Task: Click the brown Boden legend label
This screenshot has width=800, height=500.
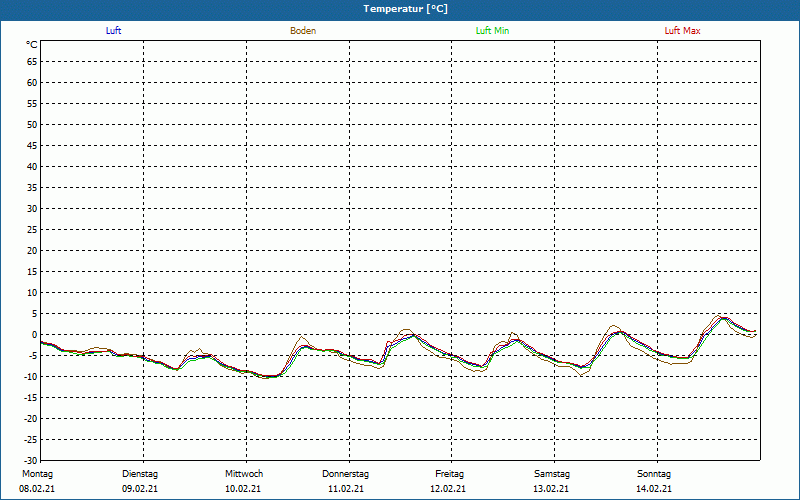Action: click(x=303, y=31)
